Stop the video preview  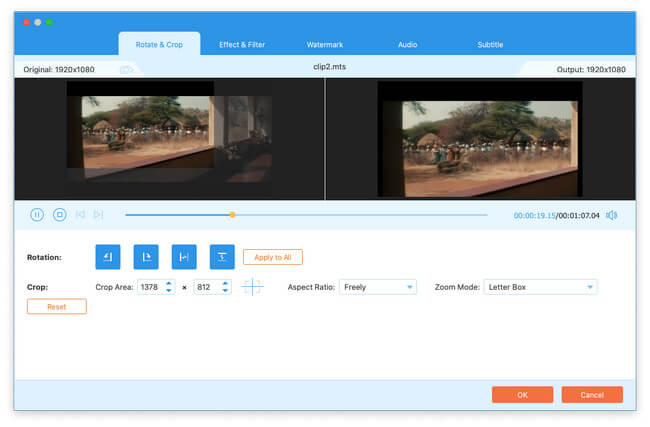click(x=59, y=214)
